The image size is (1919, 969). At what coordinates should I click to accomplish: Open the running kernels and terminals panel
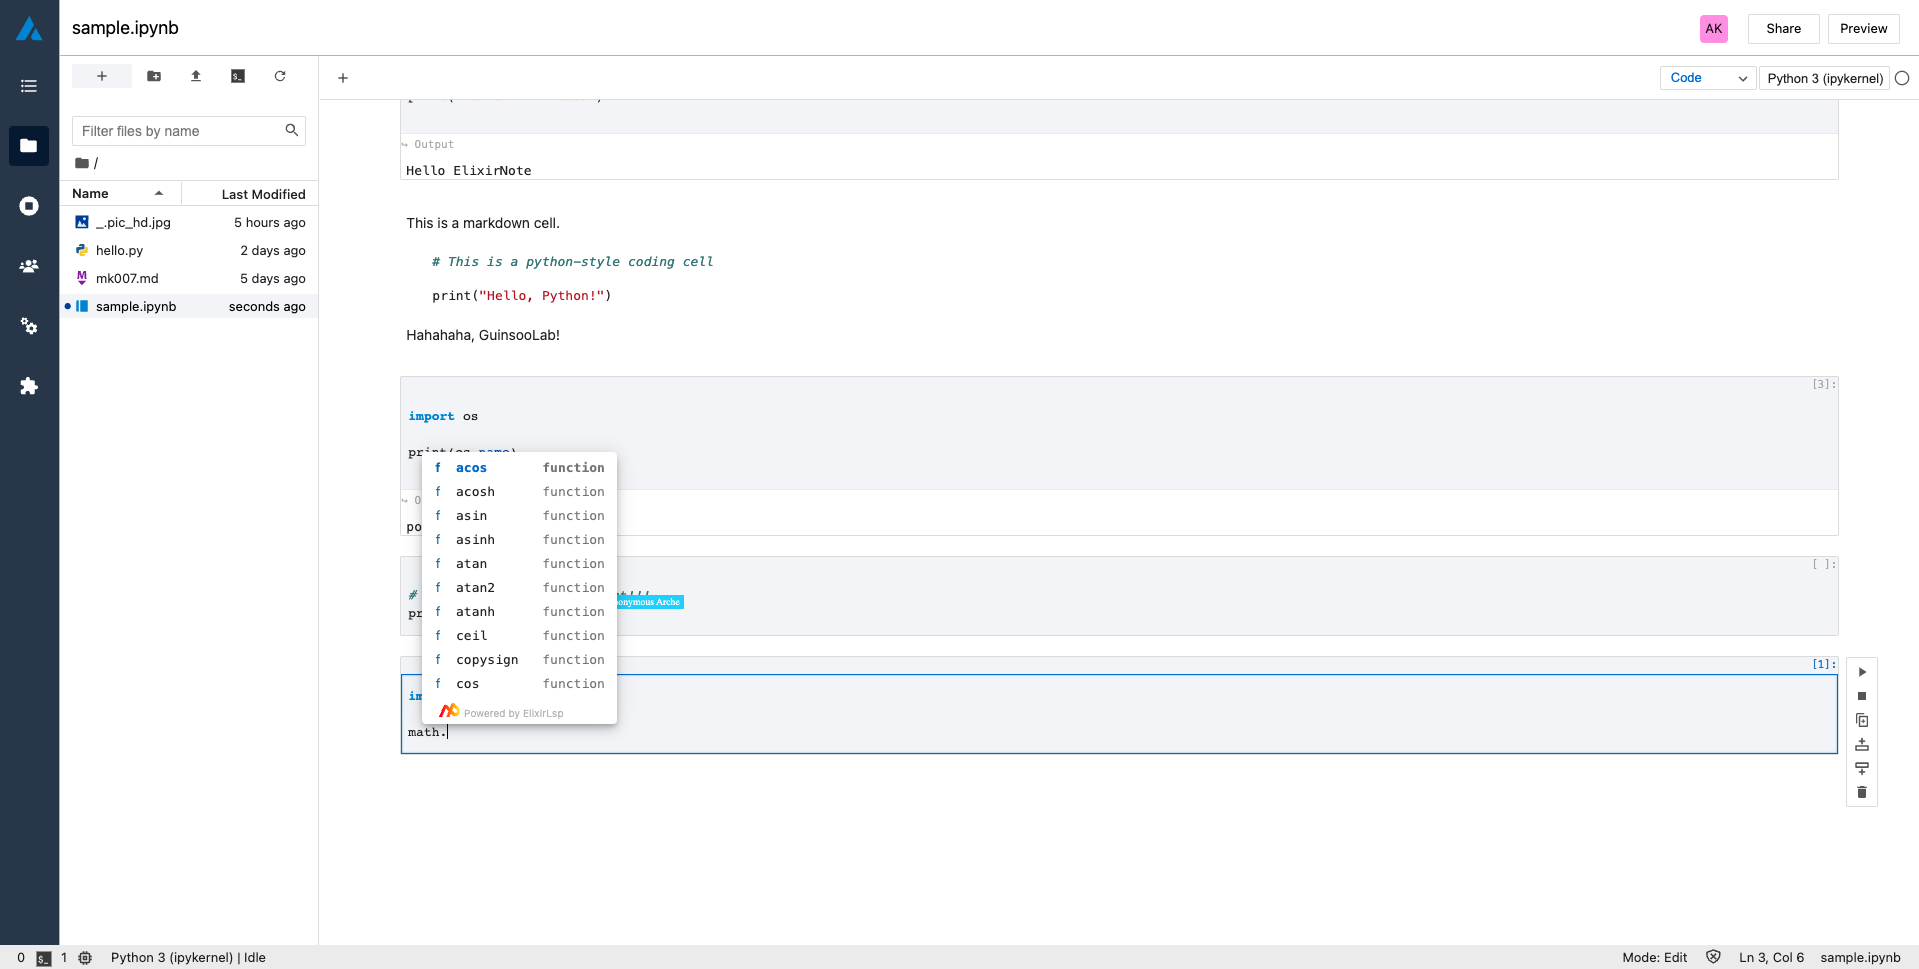click(x=29, y=206)
